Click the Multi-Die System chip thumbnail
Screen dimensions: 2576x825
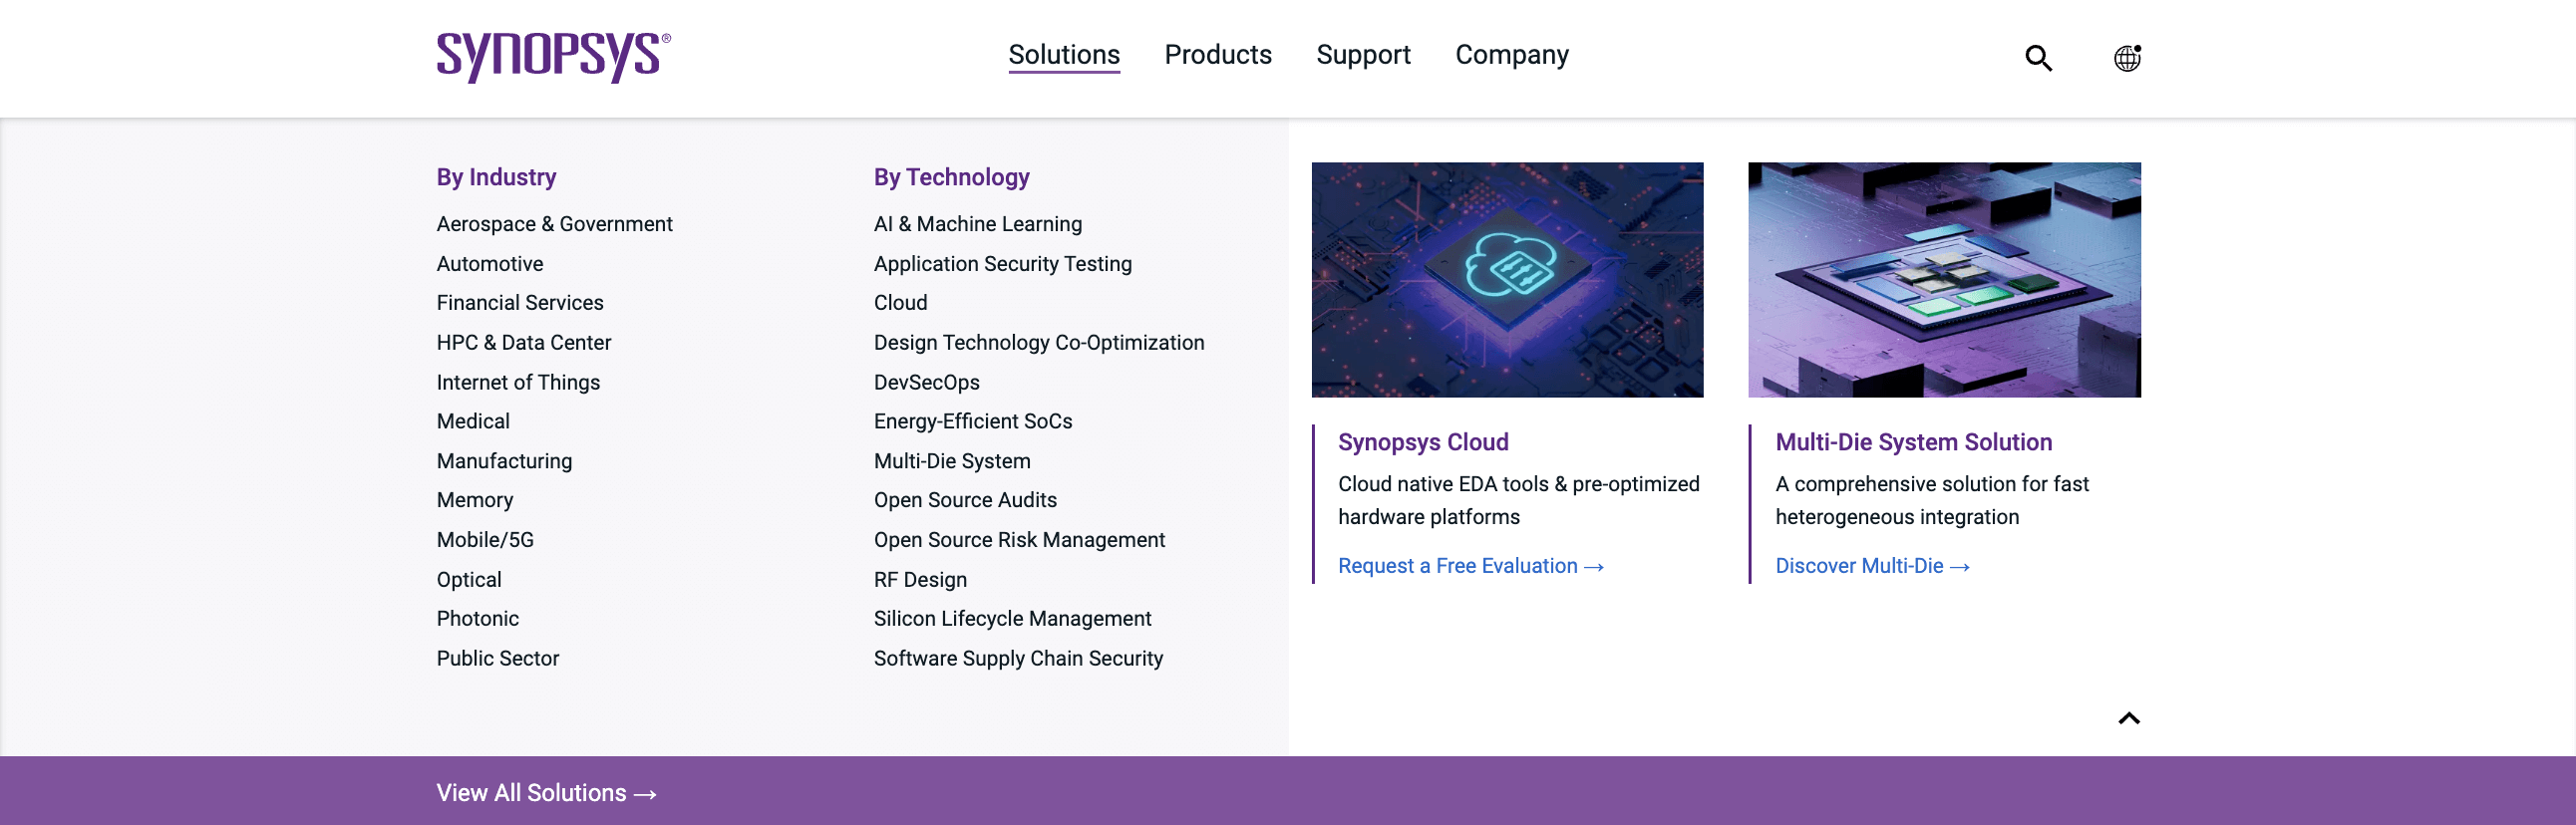click(x=1944, y=280)
